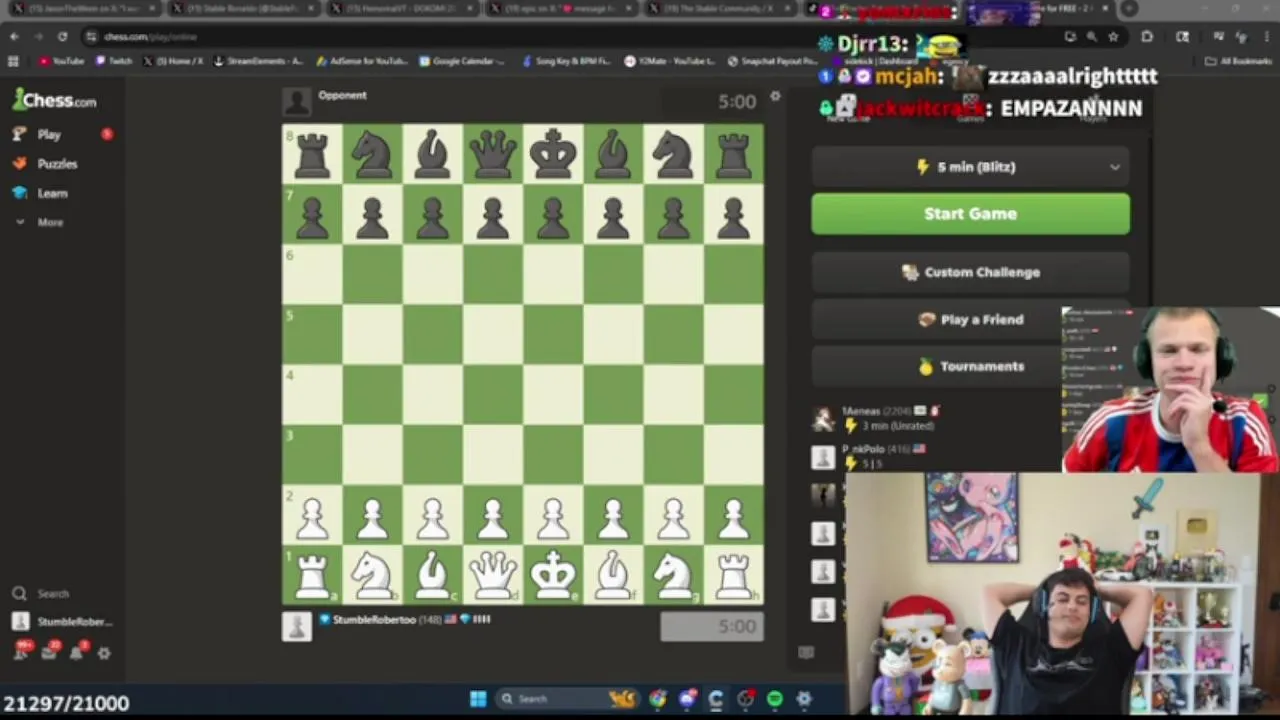Open the 5 min (Blitz) time control dropdown

(x=970, y=167)
